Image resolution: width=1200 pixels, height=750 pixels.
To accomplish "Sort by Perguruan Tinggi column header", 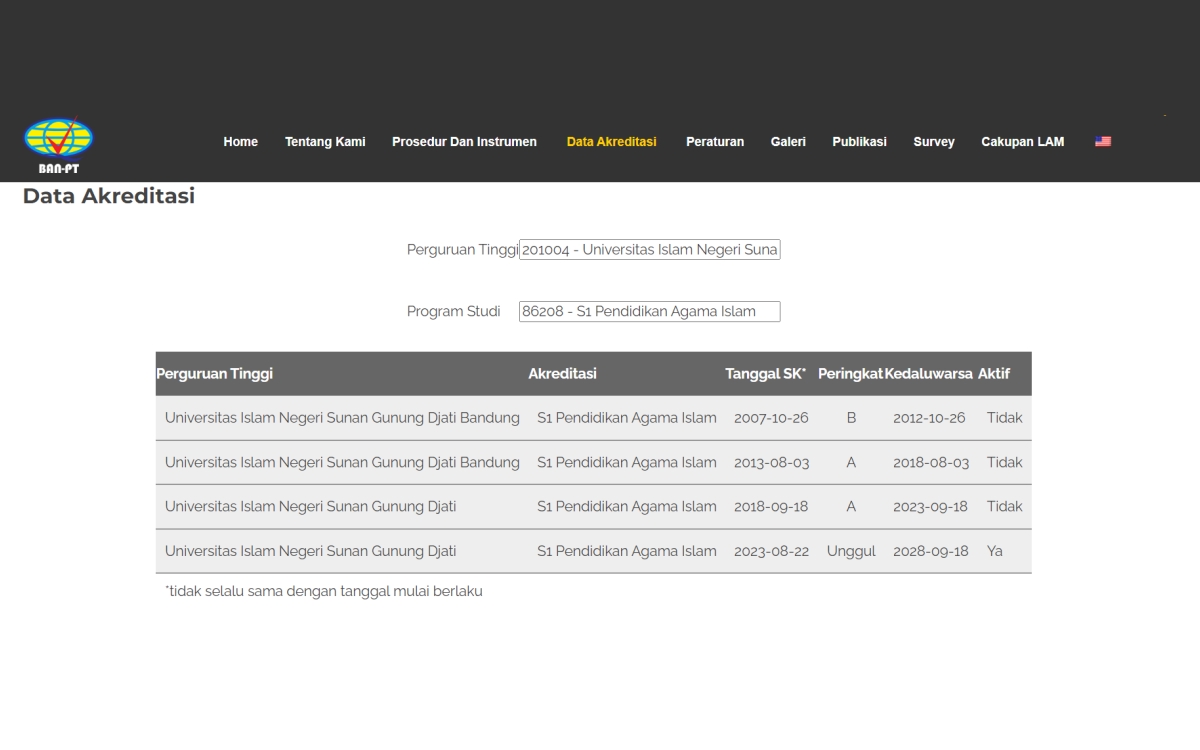I will click(x=214, y=374).
